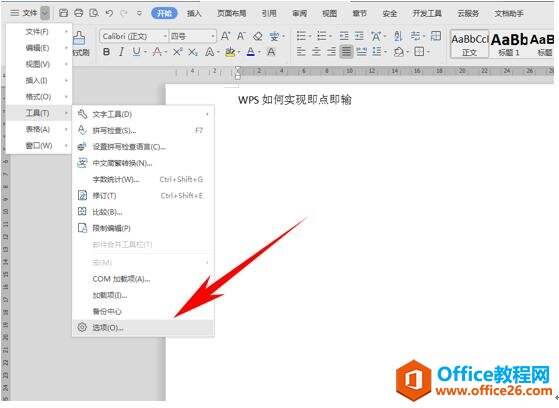The image size is (559, 408).
Task: Click the document title text line
Action: coord(295,100)
